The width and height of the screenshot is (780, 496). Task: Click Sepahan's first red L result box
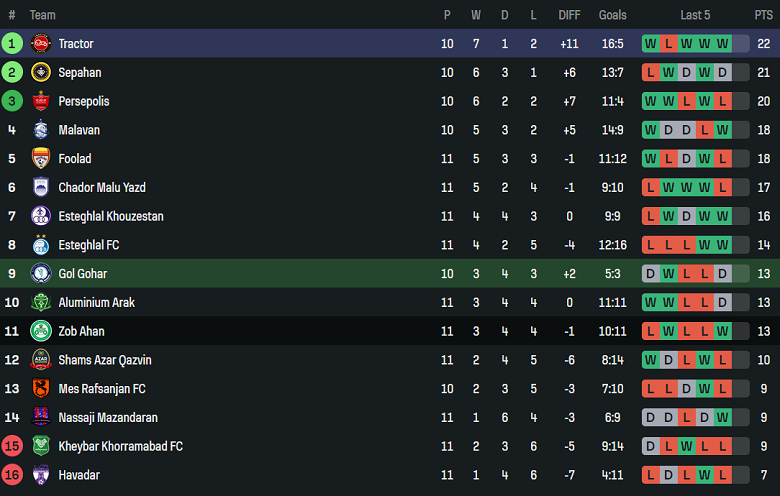[651, 73]
